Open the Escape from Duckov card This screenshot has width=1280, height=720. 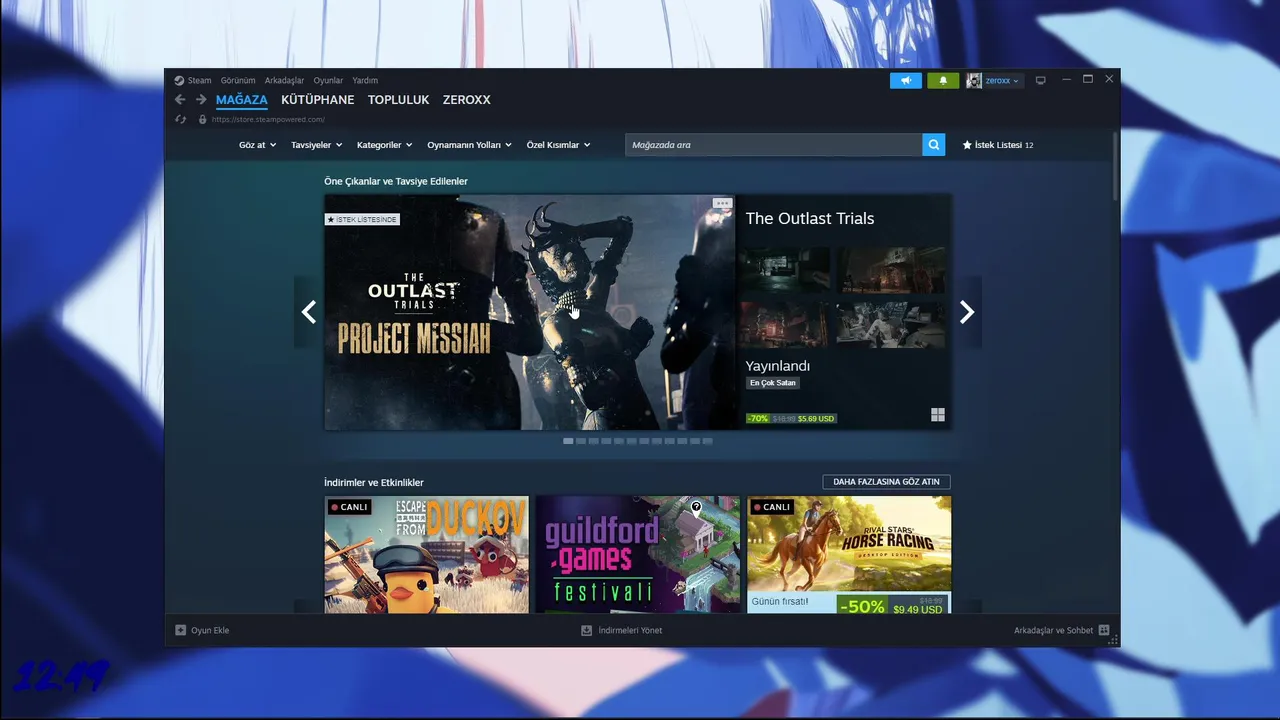click(x=427, y=555)
